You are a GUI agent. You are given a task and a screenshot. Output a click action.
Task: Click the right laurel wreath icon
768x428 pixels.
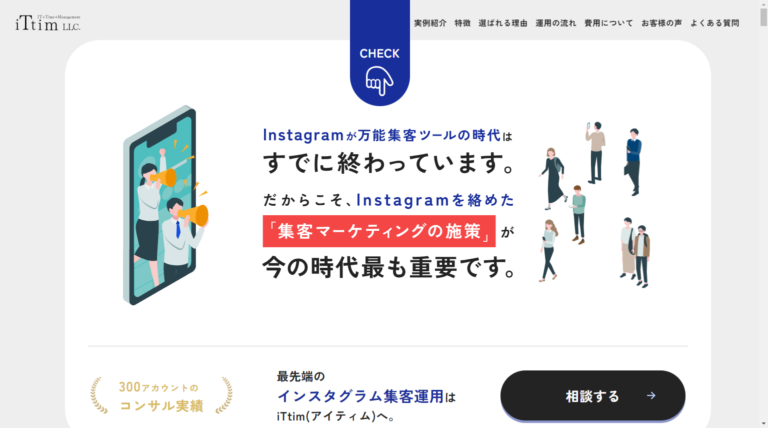click(x=224, y=395)
